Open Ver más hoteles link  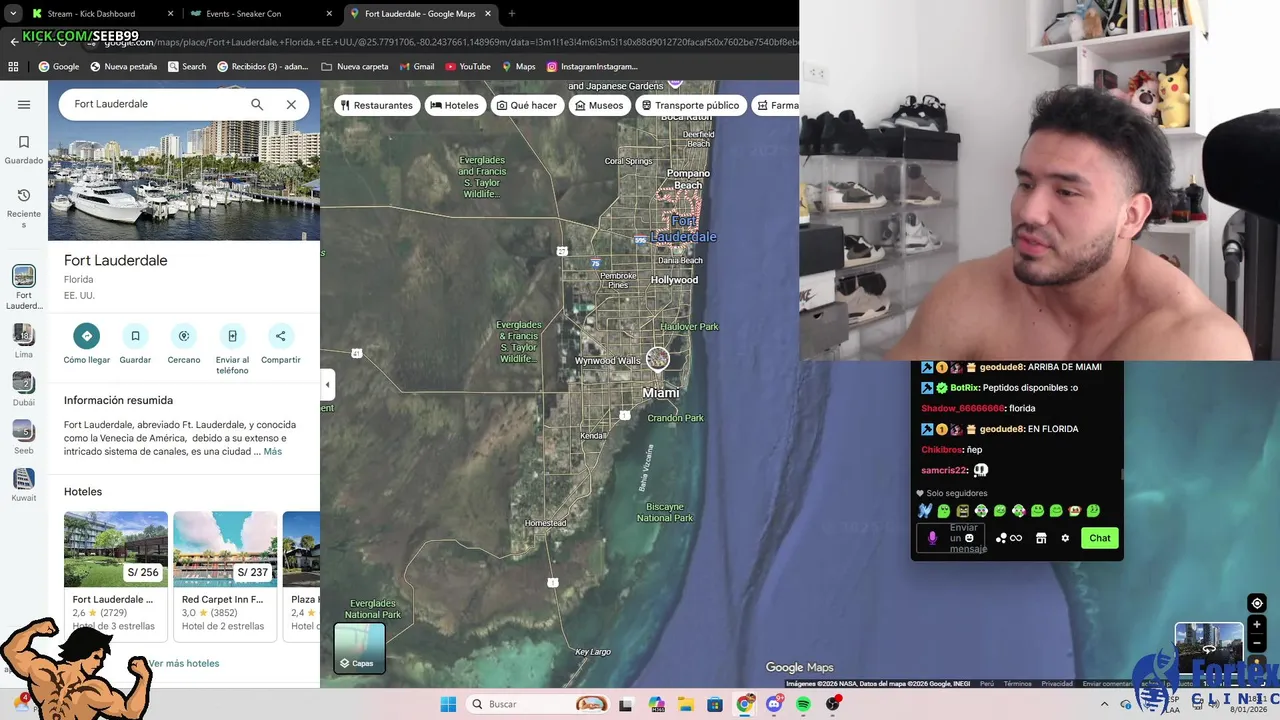[x=184, y=663]
